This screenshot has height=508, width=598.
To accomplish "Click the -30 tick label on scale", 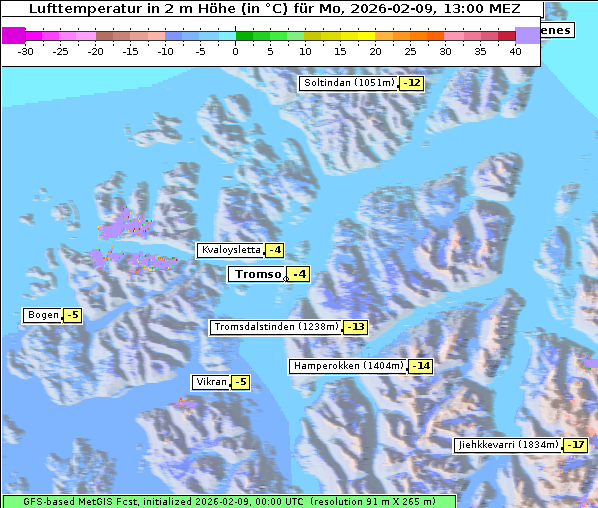I will [x=25, y=51].
